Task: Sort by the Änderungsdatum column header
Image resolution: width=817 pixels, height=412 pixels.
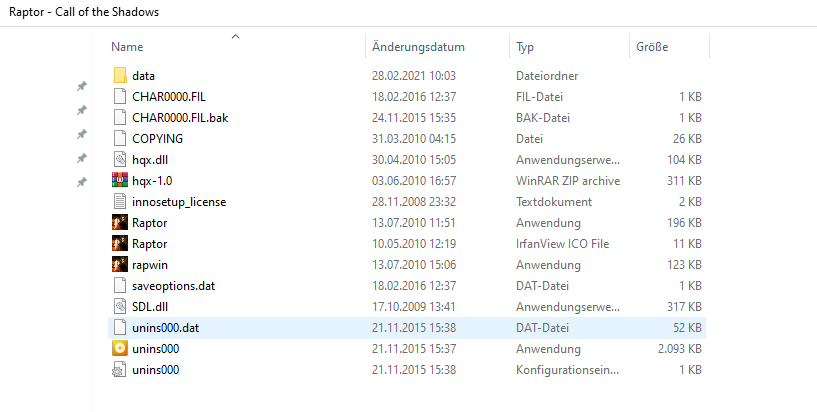Action: click(418, 47)
